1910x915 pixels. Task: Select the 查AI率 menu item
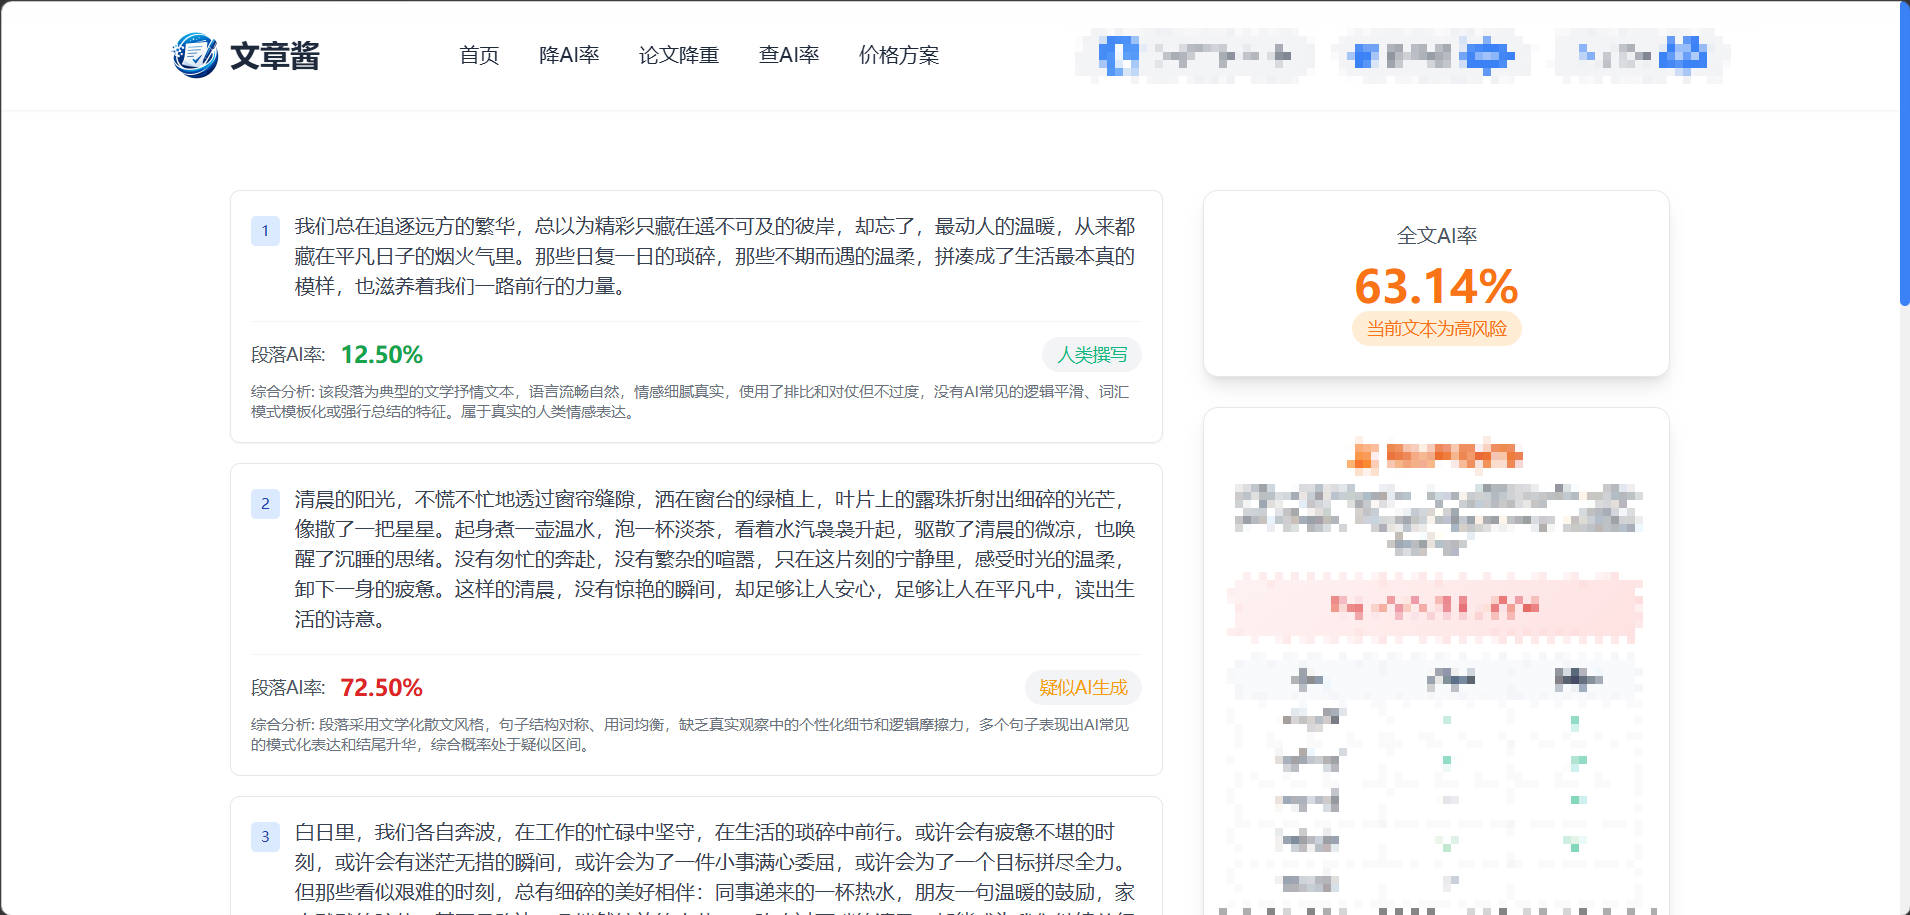(x=789, y=55)
